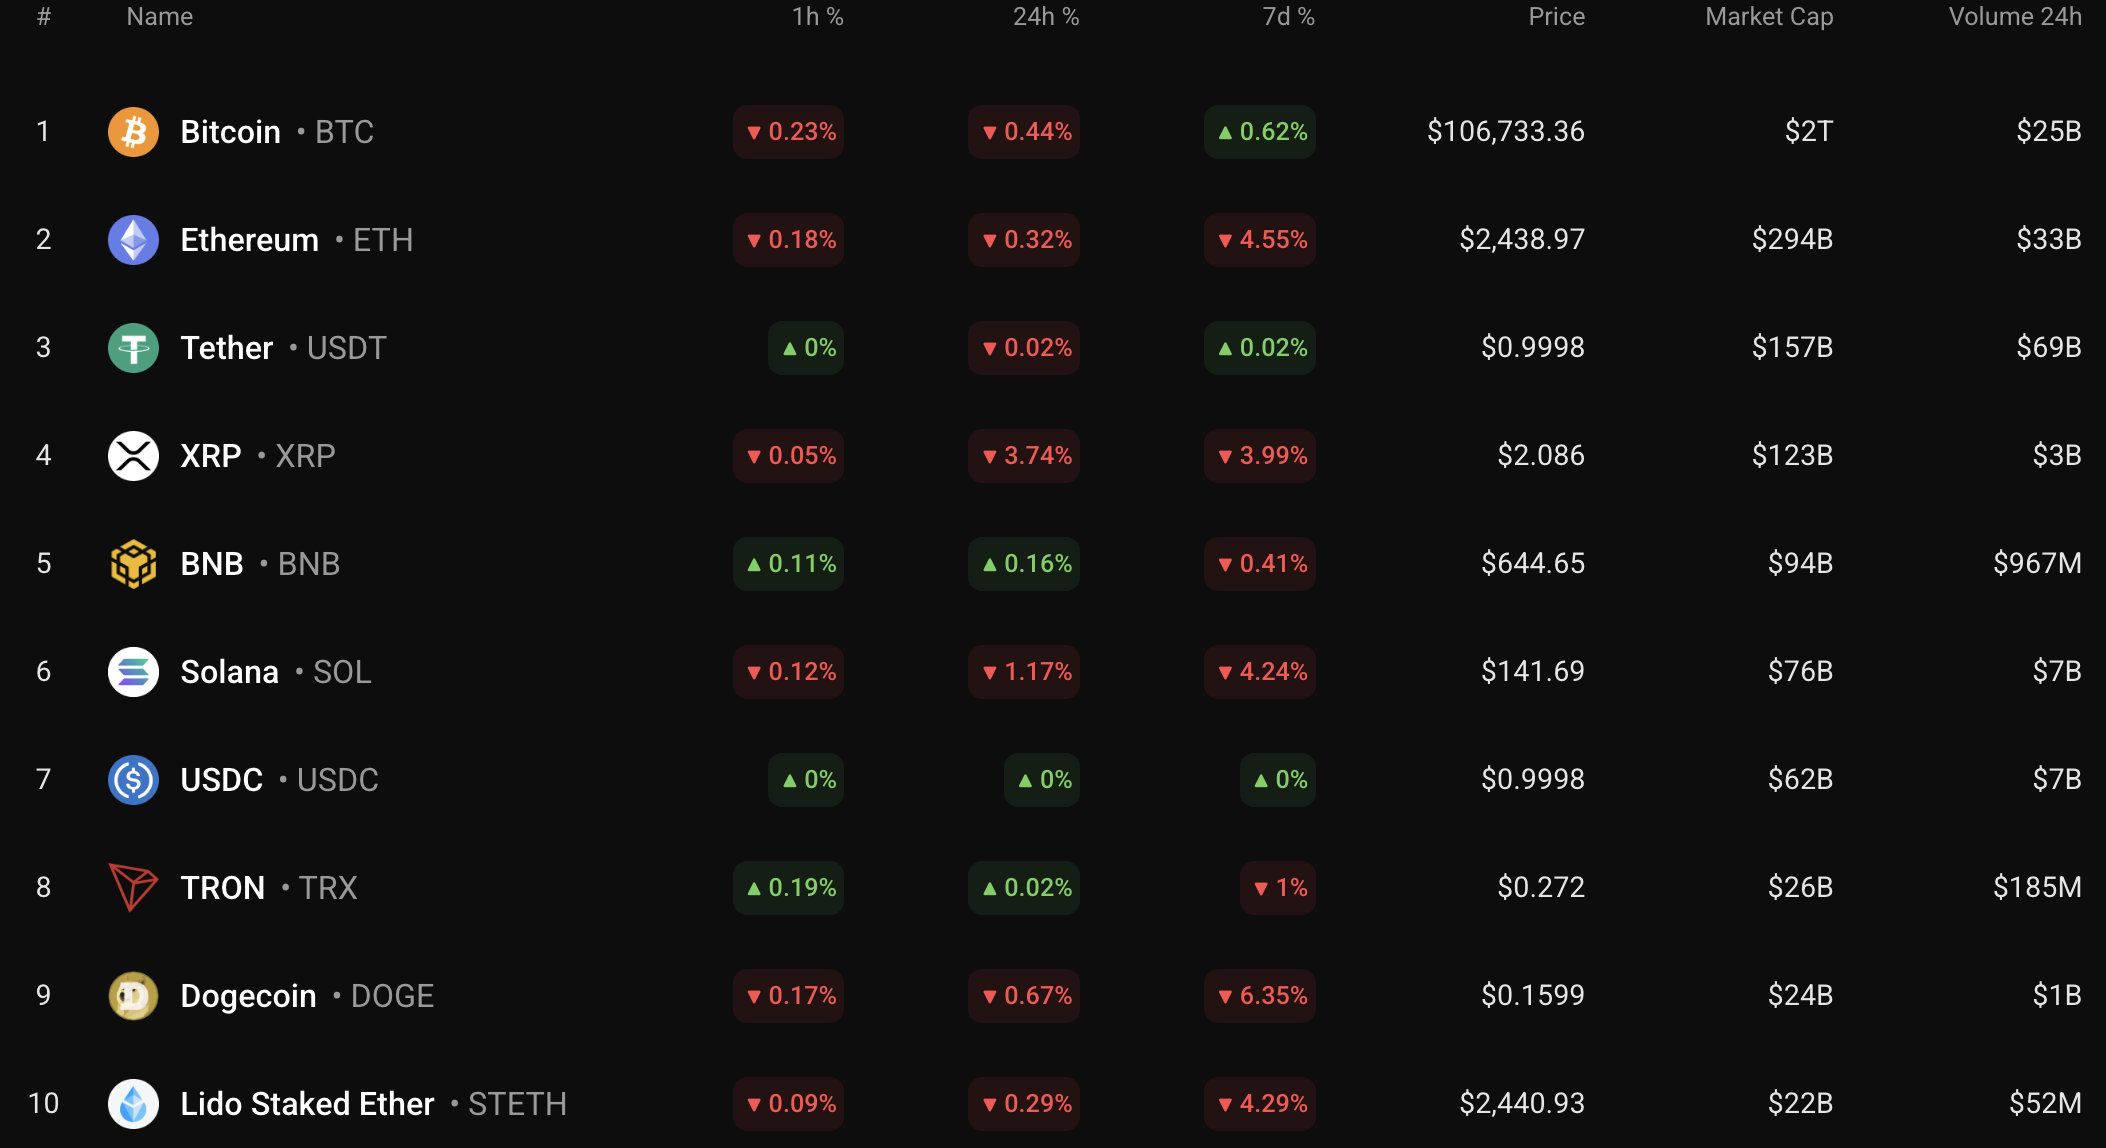This screenshot has height=1148, width=2106.
Task: Sort table by Price column header
Action: [x=1556, y=17]
